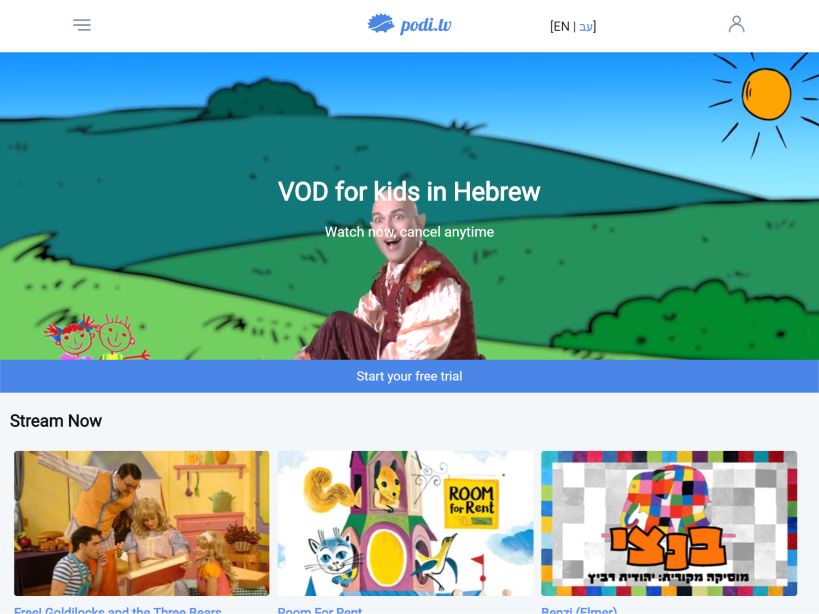
Task: Open the hamburger menu
Action: 82,25
